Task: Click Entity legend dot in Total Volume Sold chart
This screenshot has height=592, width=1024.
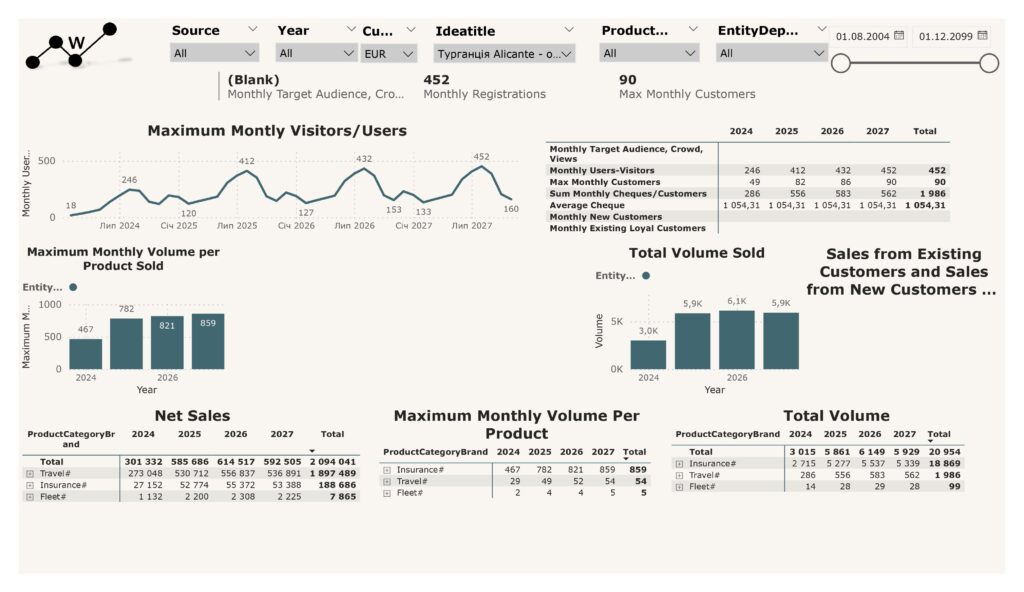Action: 646,276
